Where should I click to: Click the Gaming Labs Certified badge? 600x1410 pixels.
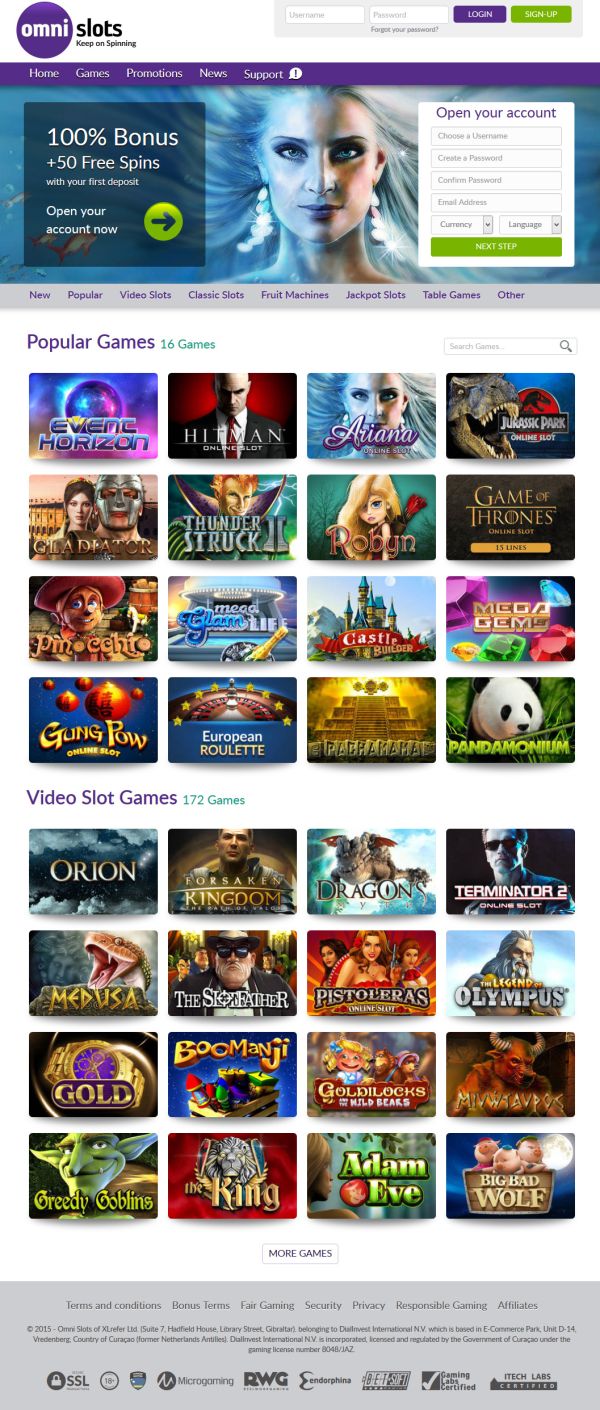coord(449,1381)
